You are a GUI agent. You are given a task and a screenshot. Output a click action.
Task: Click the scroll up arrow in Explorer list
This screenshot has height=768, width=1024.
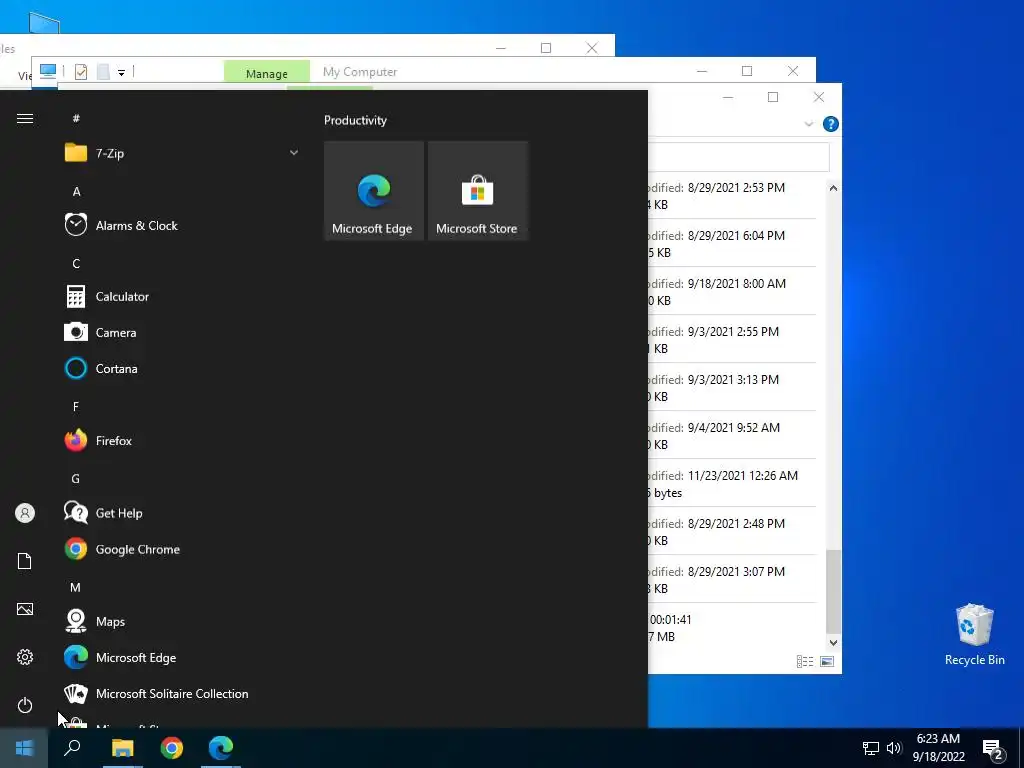pyautogui.click(x=833, y=188)
